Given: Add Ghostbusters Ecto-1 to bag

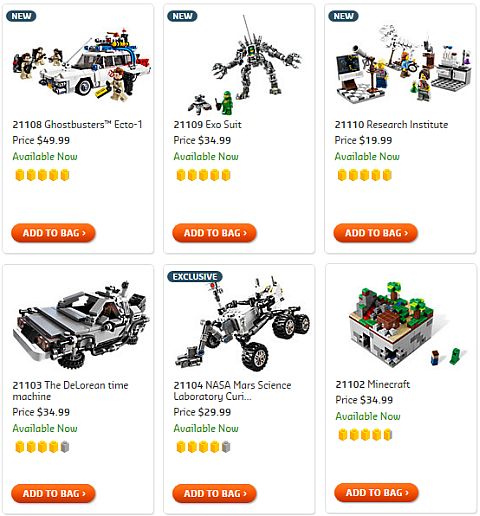Looking at the screenshot, I should coord(53,233).
